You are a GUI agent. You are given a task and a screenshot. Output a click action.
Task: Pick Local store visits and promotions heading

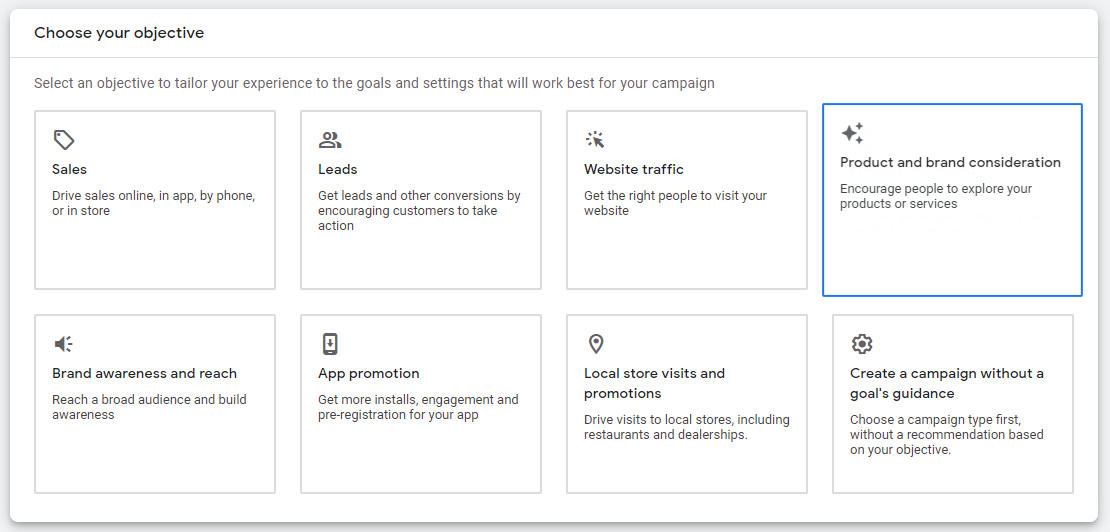(x=654, y=383)
